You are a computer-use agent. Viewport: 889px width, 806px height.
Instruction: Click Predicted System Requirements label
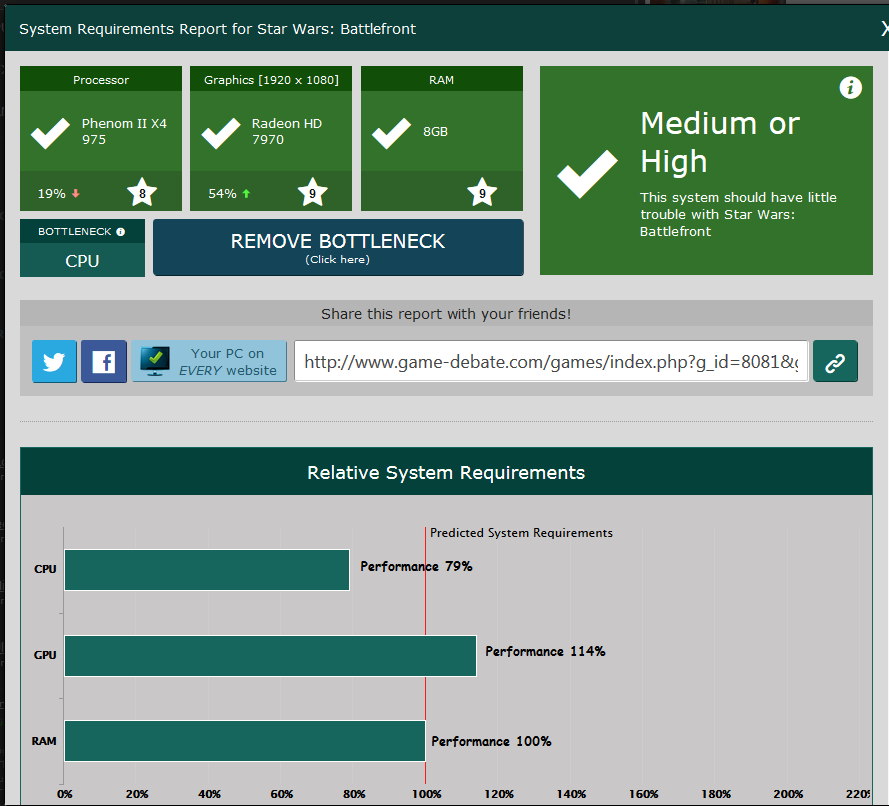(521, 533)
